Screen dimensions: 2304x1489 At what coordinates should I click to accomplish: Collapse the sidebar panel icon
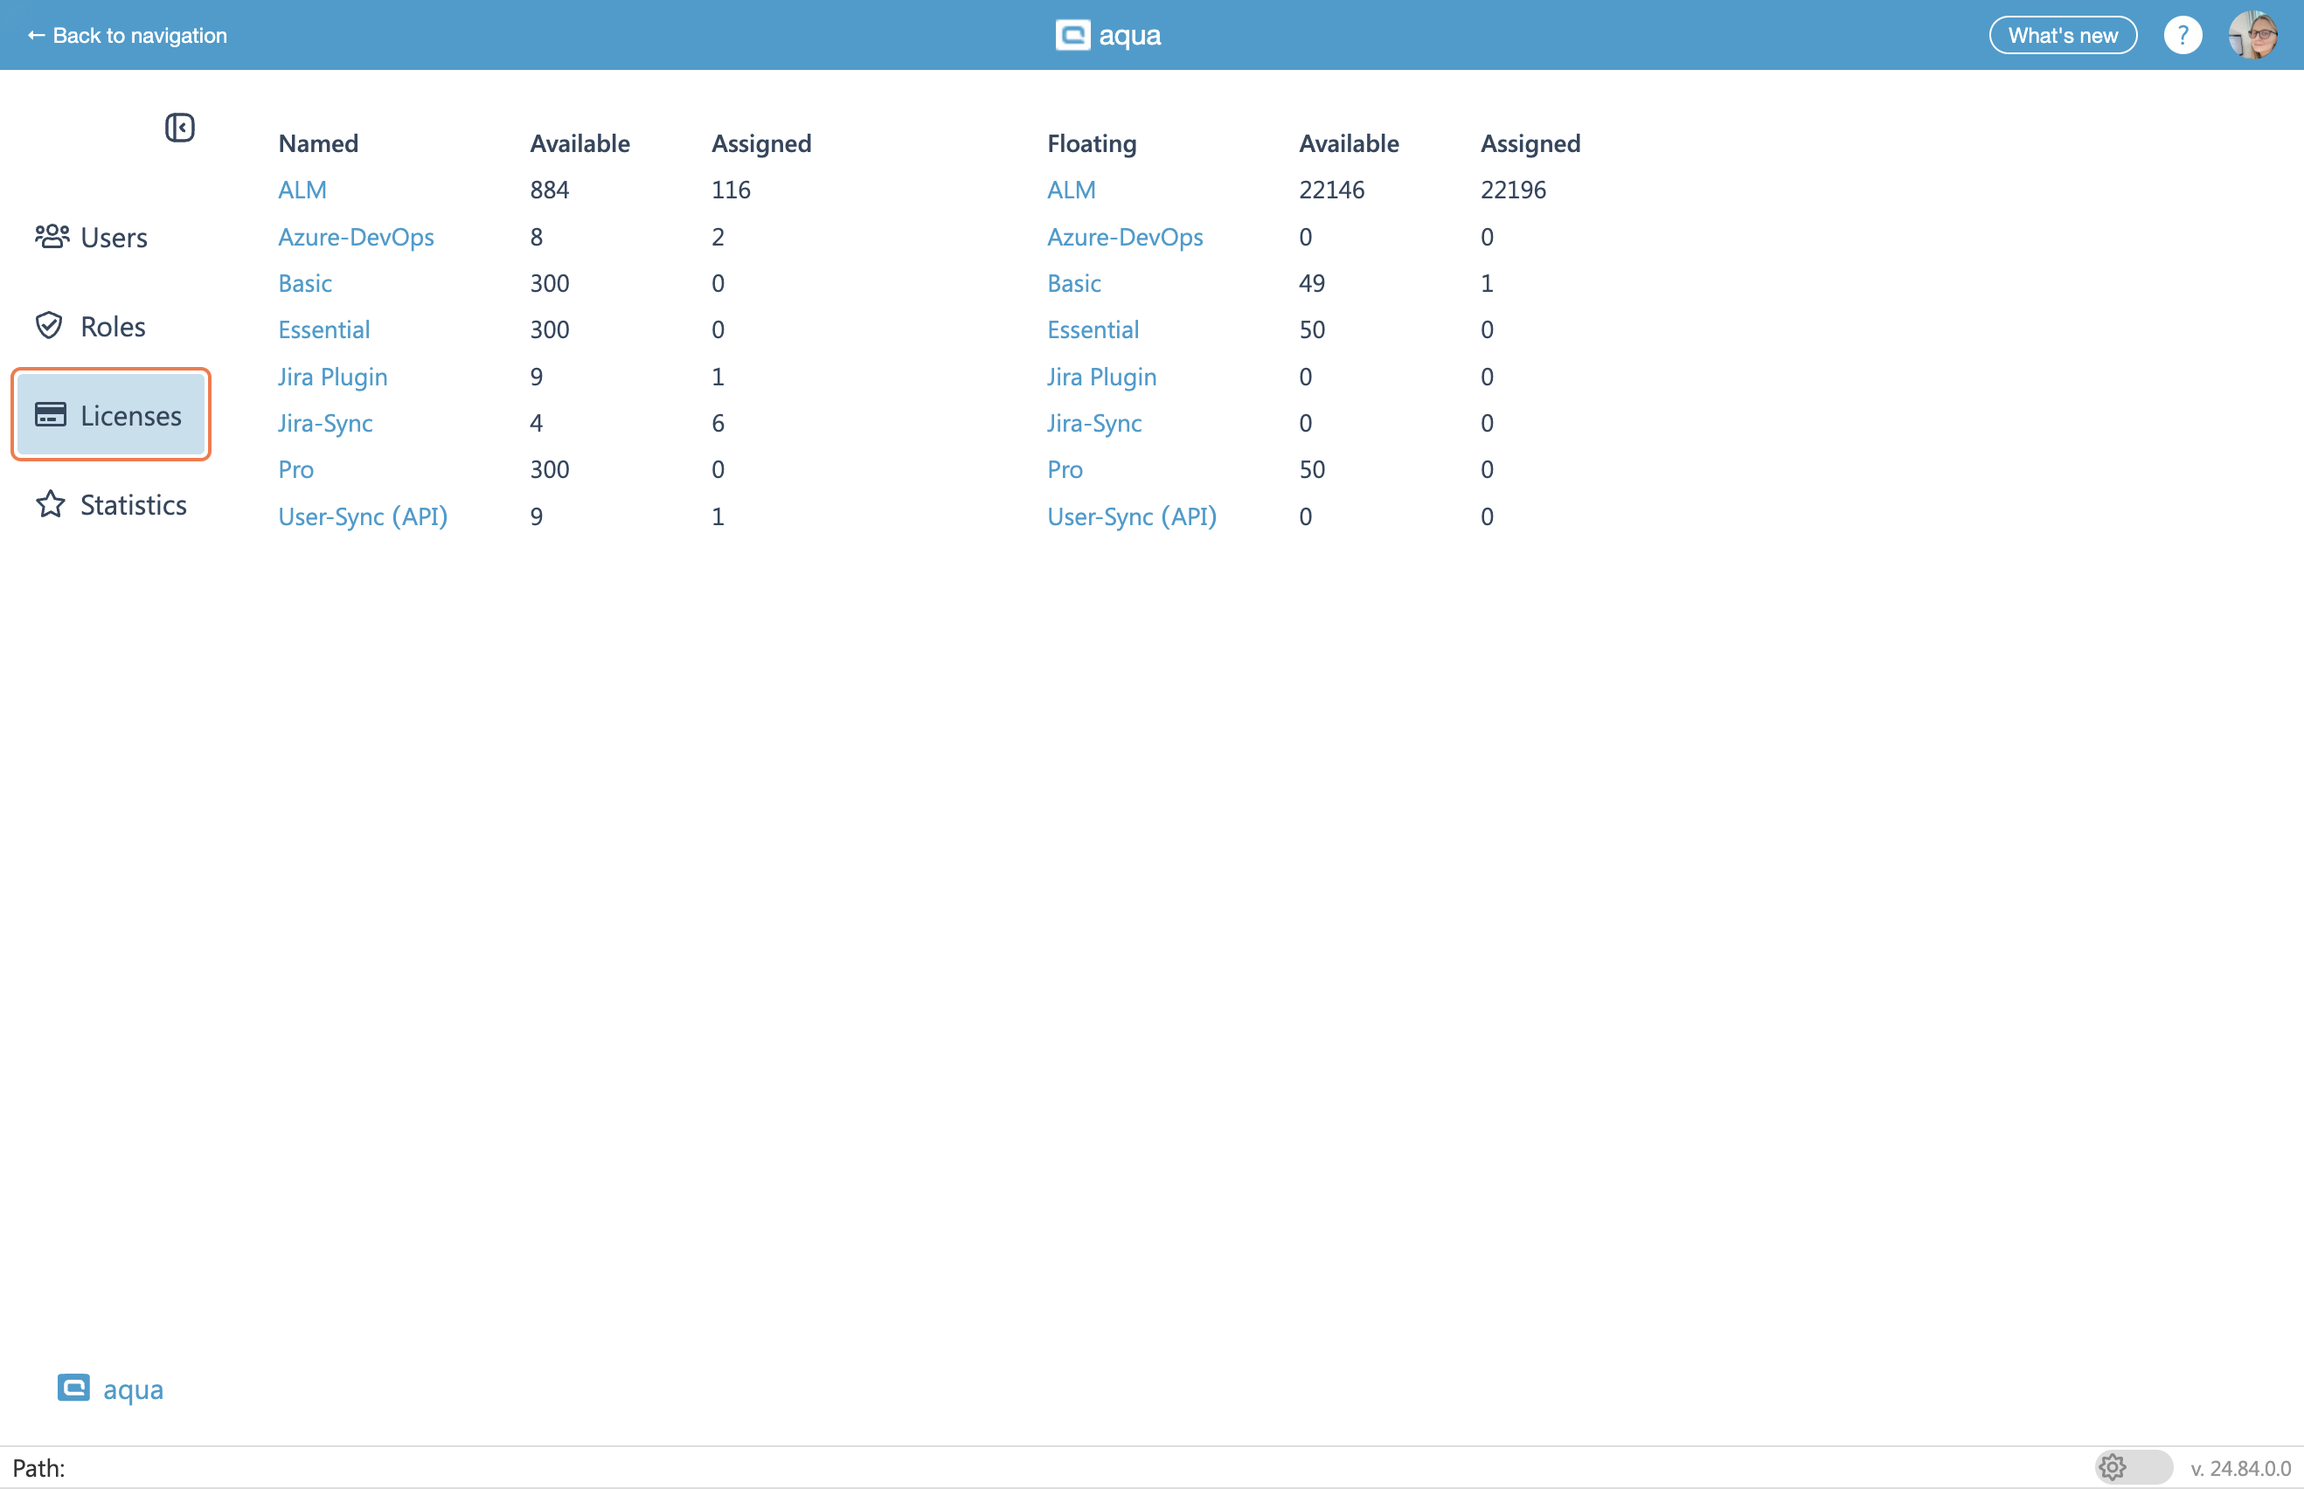tap(180, 127)
